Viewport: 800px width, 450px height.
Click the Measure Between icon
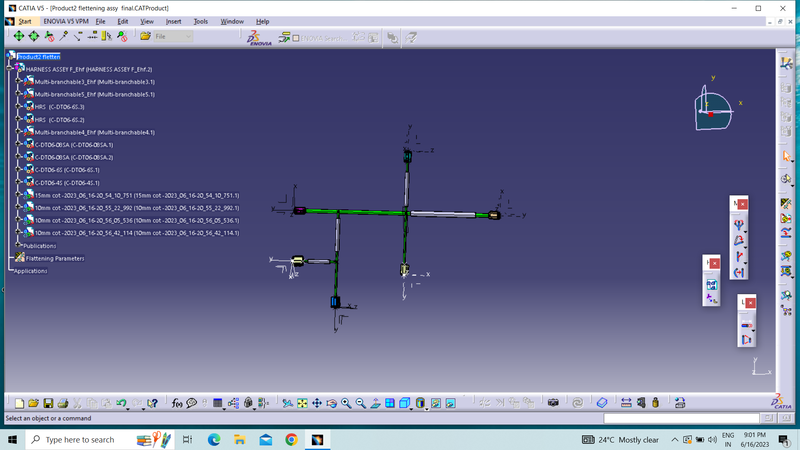[626, 404]
